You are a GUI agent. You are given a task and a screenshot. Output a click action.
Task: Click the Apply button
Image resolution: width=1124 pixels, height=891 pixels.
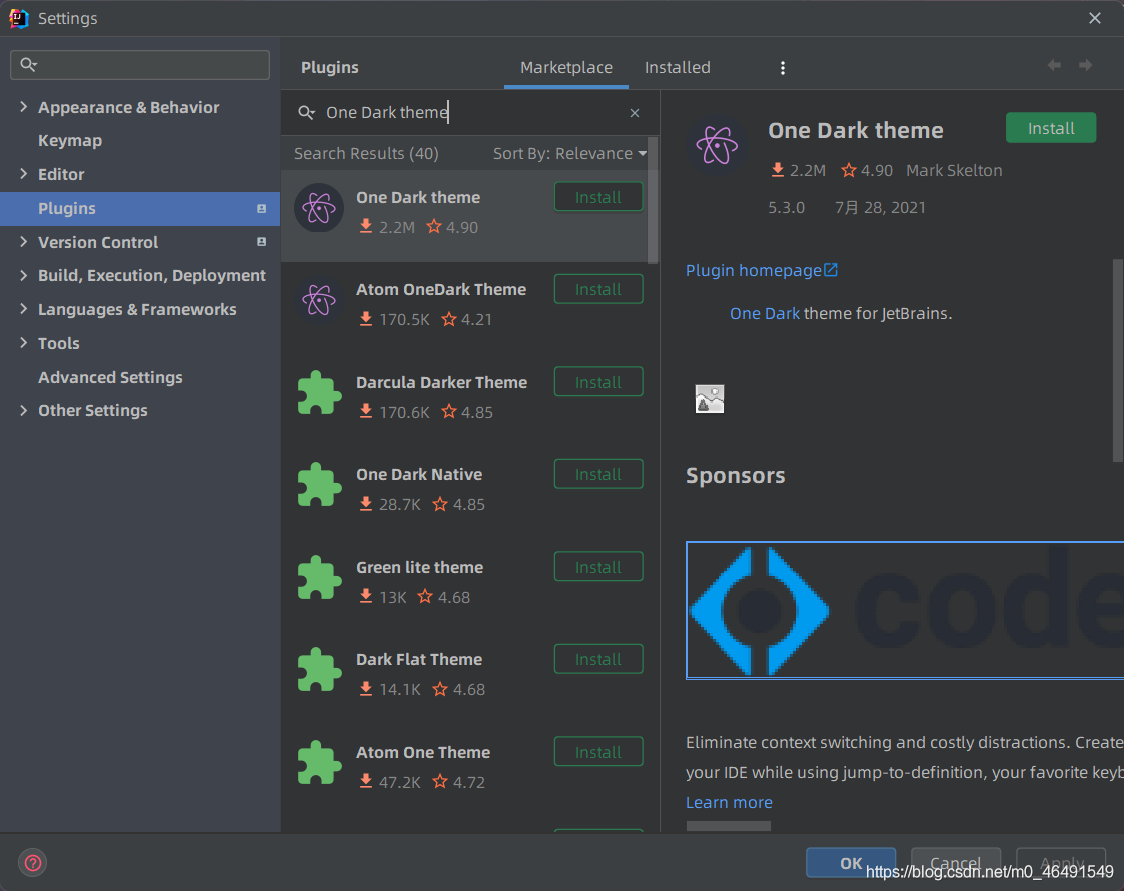(1061, 863)
